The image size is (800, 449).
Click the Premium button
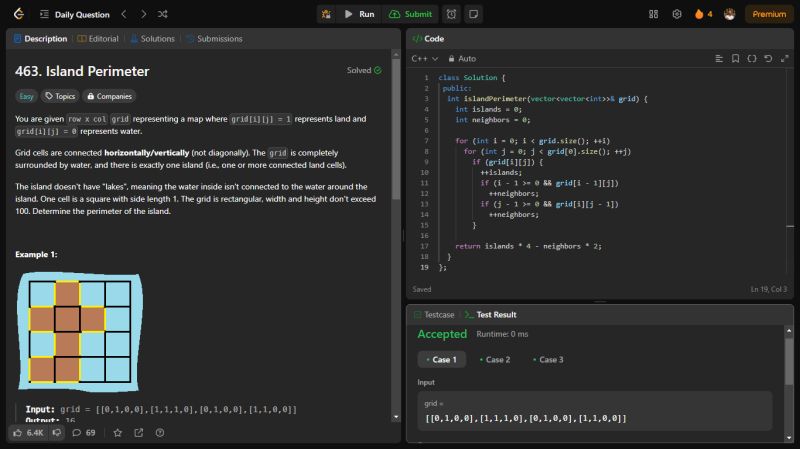pyautogui.click(x=769, y=14)
